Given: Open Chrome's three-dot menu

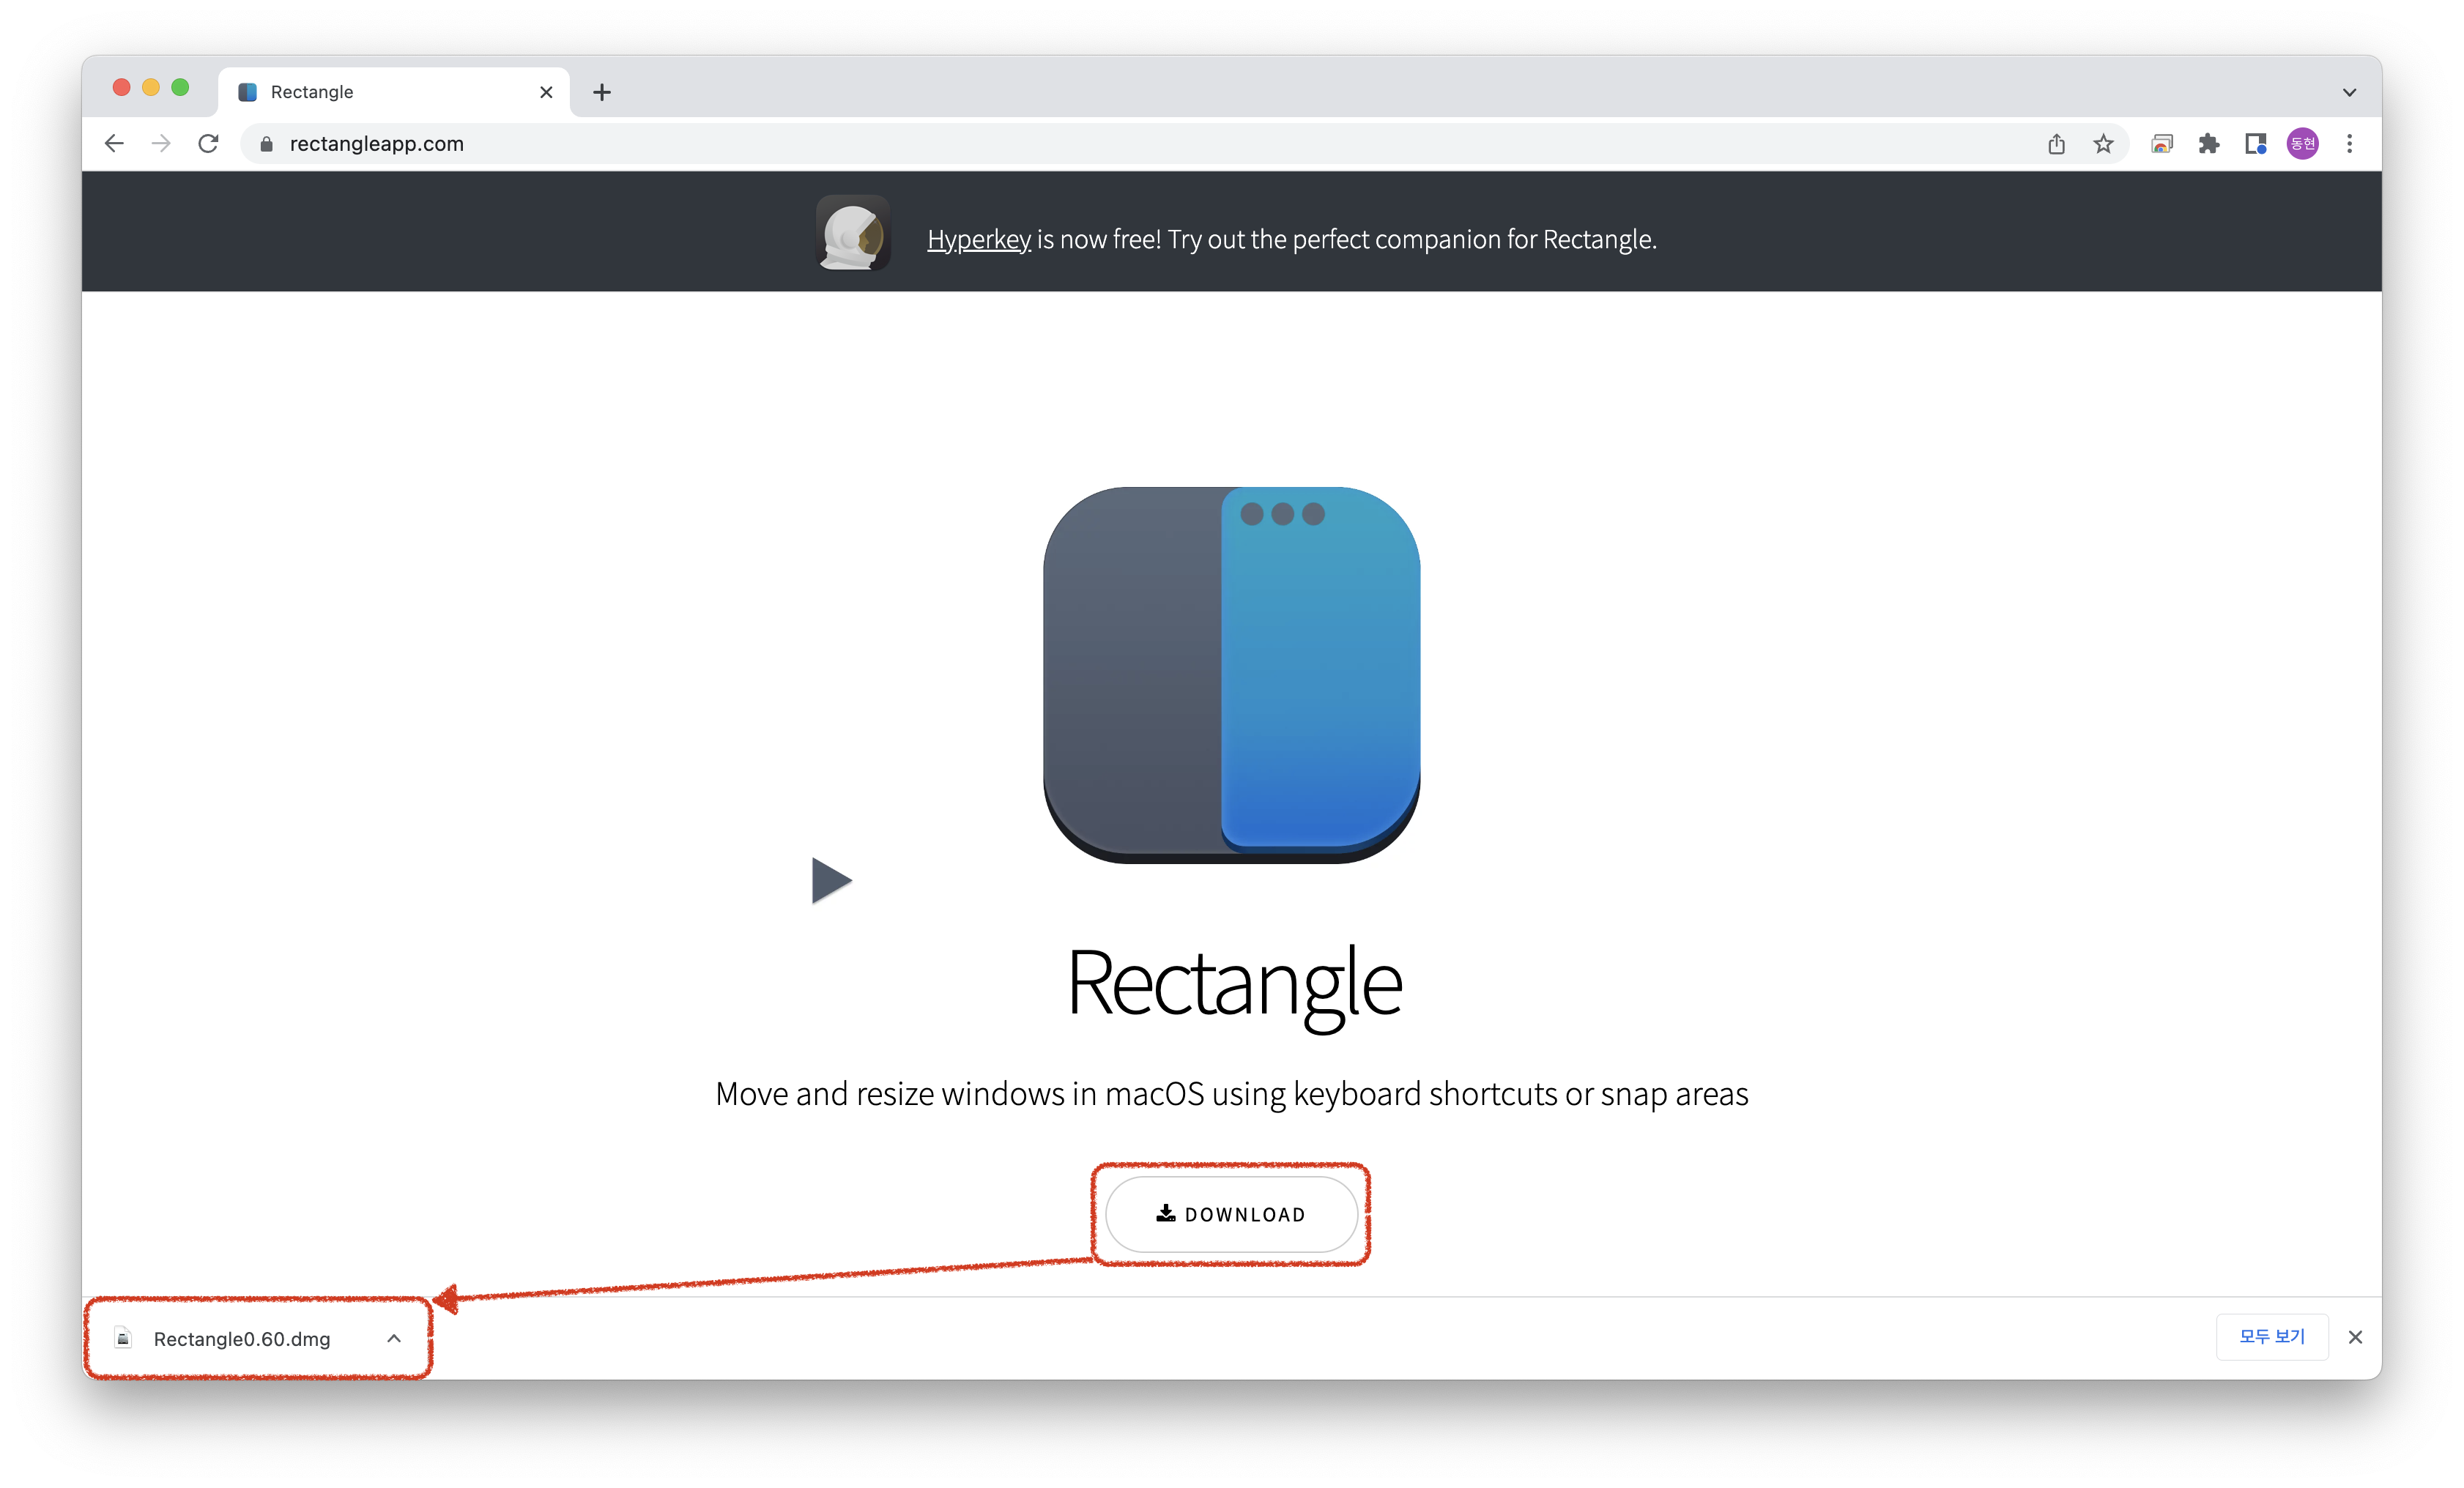Looking at the screenshot, I should click(2349, 144).
